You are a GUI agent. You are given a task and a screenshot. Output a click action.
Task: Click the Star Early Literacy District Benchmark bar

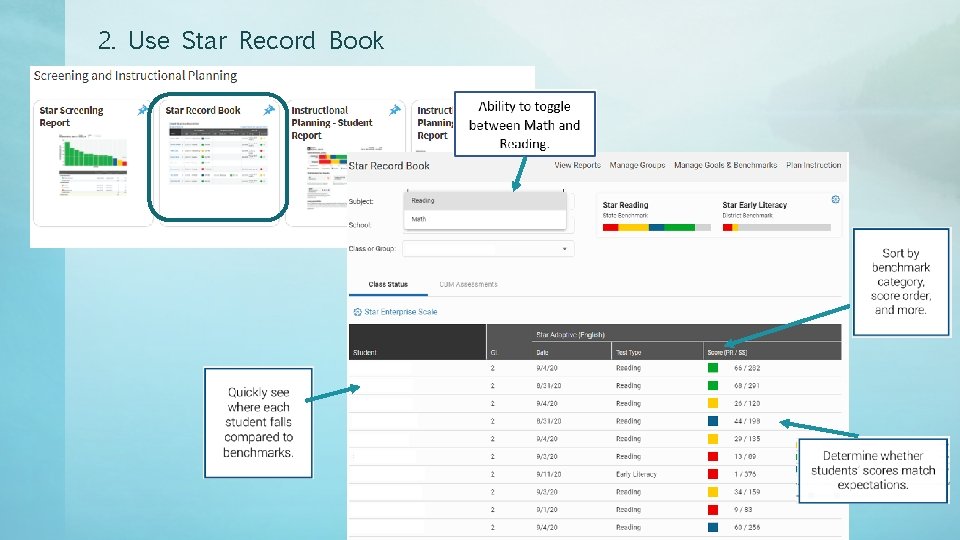[x=776, y=228]
